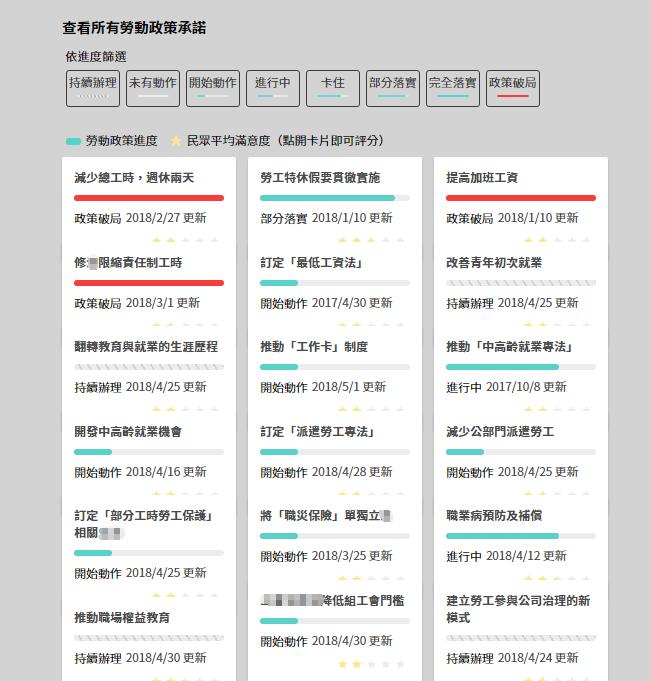Viewport: 651px width, 681px height.
Task: Click first rating star under 降低組工會門檻 card
Action: coord(343,664)
